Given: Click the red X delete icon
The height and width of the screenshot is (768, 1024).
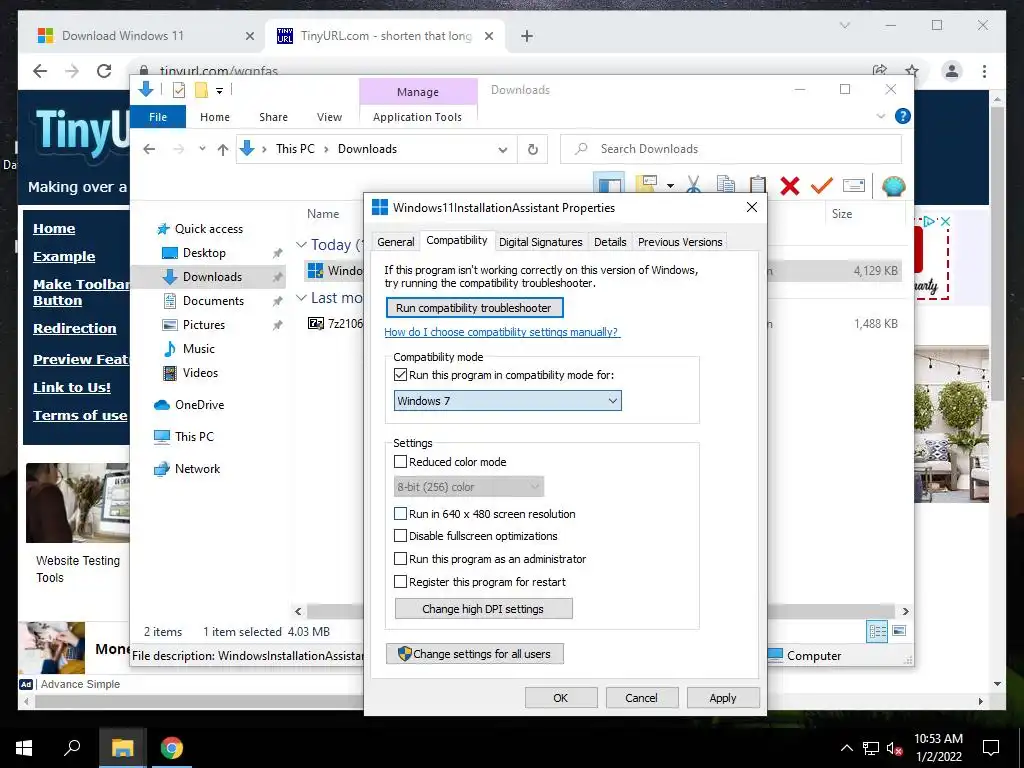Looking at the screenshot, I should (x=790, y=186).
